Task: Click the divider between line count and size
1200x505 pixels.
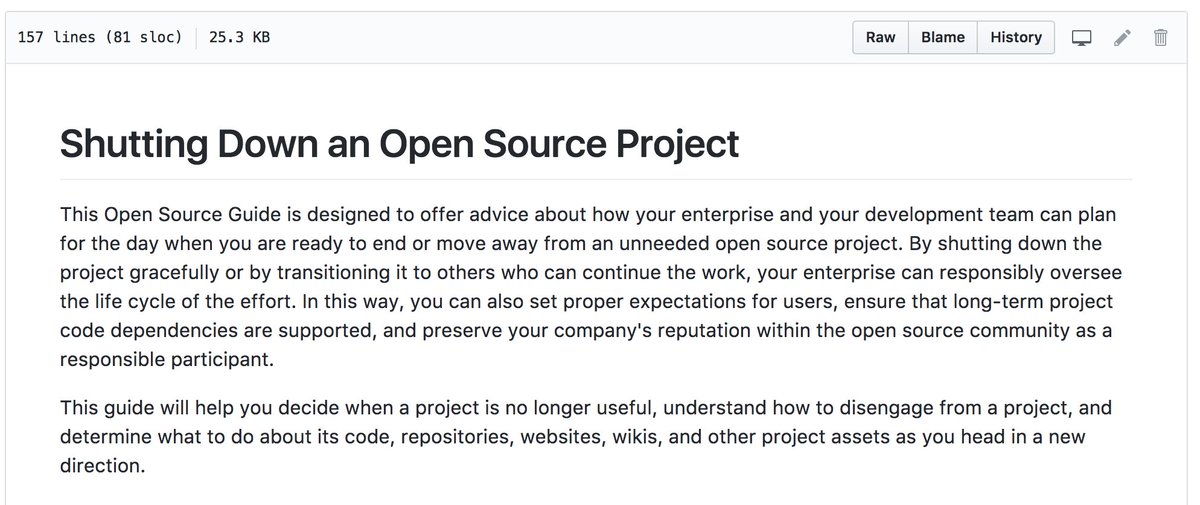Action: [x=196, y=37]
